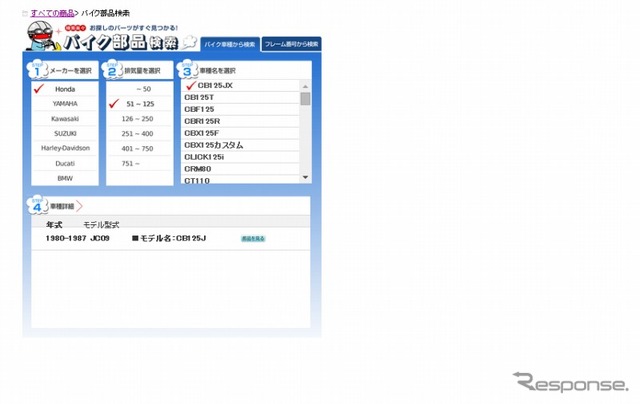Select Ducati as the maker
640x404 pixels.
coord(65,163)
